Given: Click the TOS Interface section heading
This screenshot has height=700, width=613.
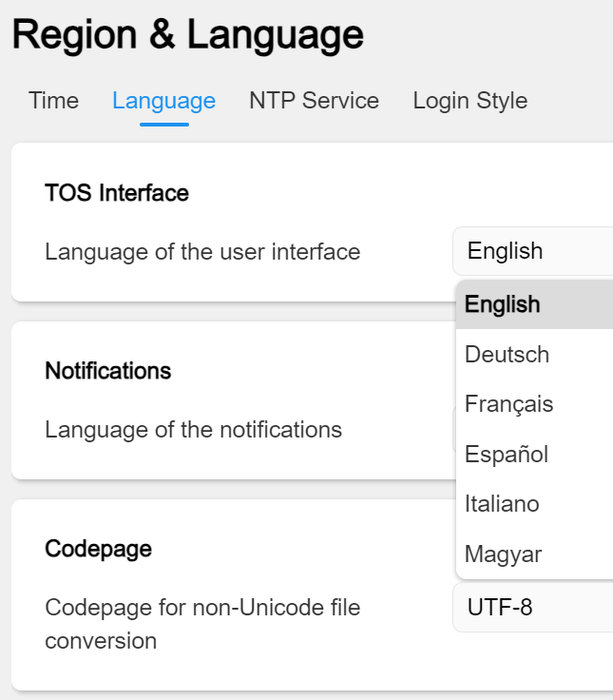Looking at the screenshot, I should pyautogui.click(x=117, y=193).
